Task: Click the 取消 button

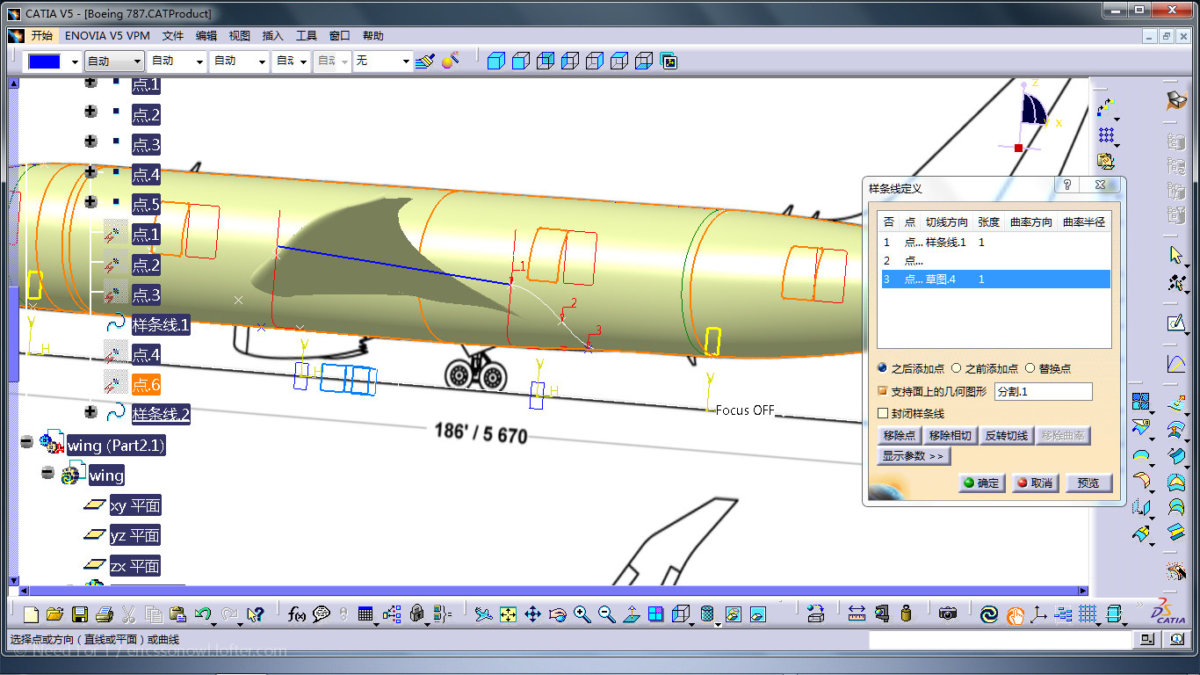Action: [1034, 483]
